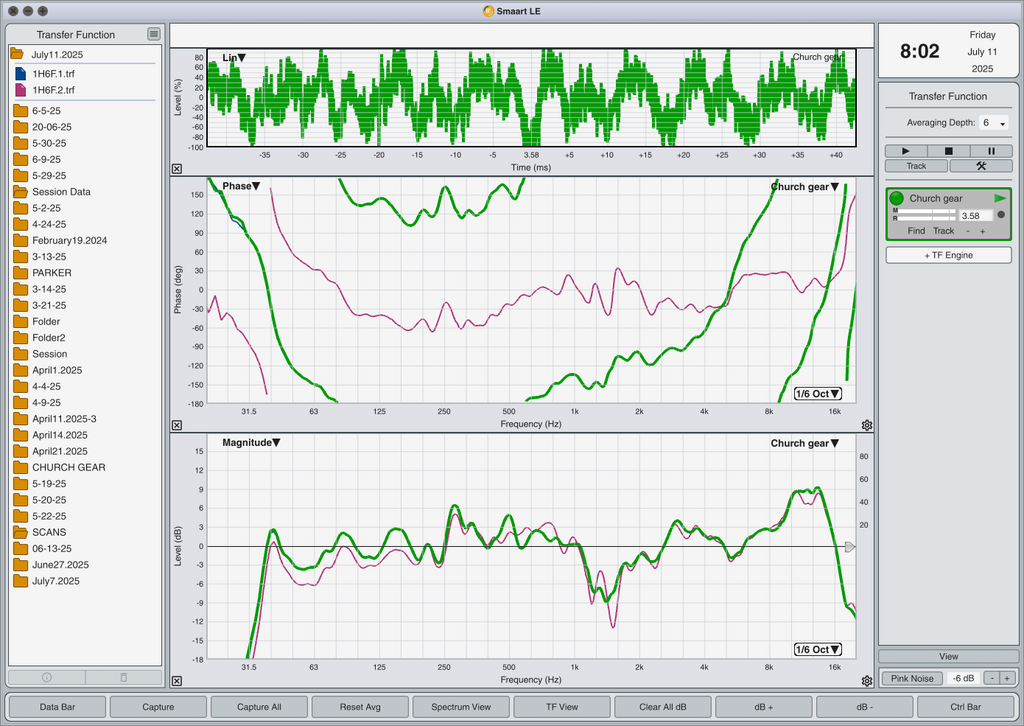This screenshot has width=1024, height=726.
Task: Open phase plot gear settings
Action: (x=867, y=425)
